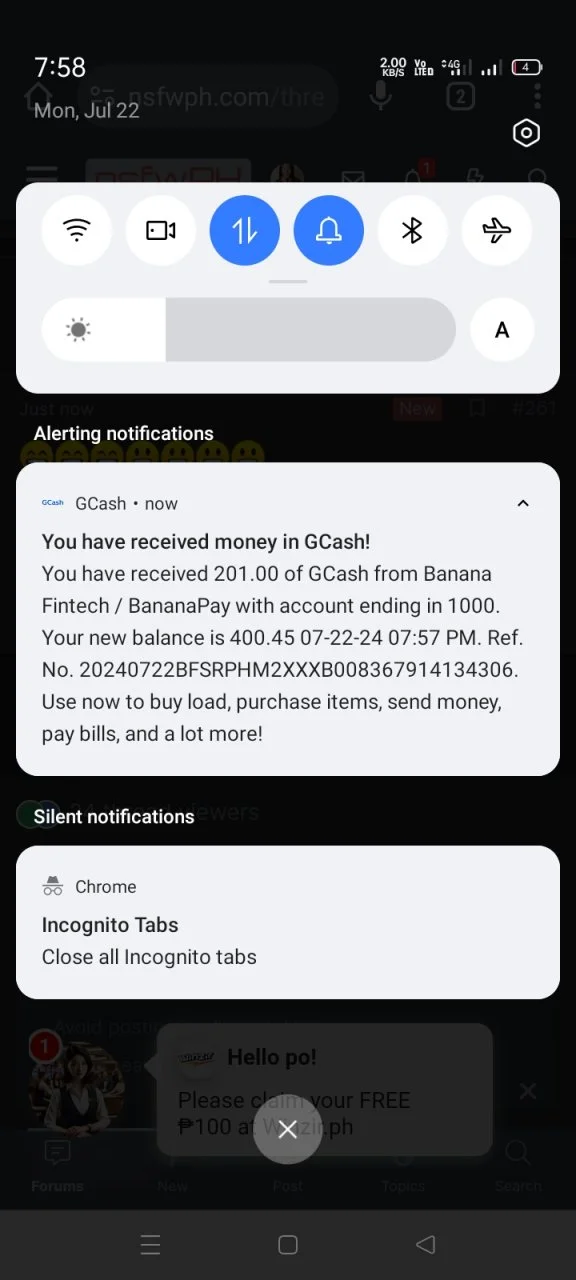Open the GCash received money notification
Screen dimensions: 576x1280
pos(288,619)
